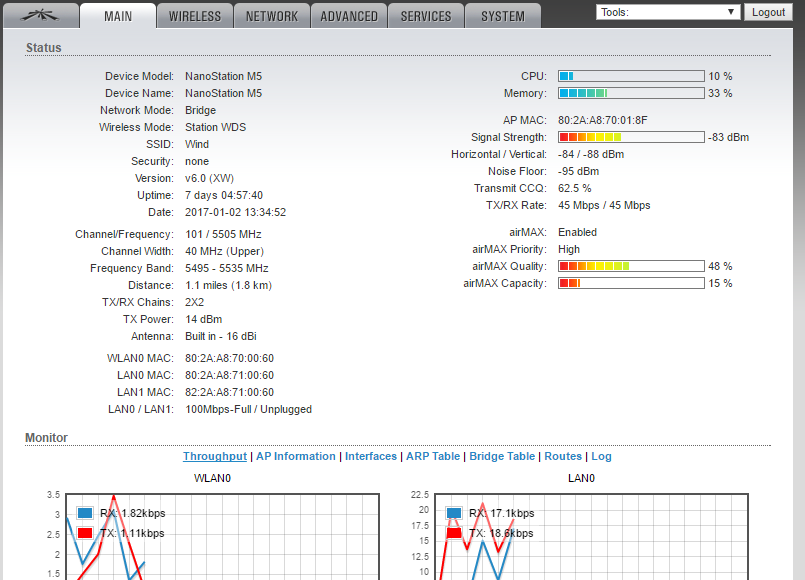Click the LAN0 RX blue legend swatch

(x=454, y=513)
